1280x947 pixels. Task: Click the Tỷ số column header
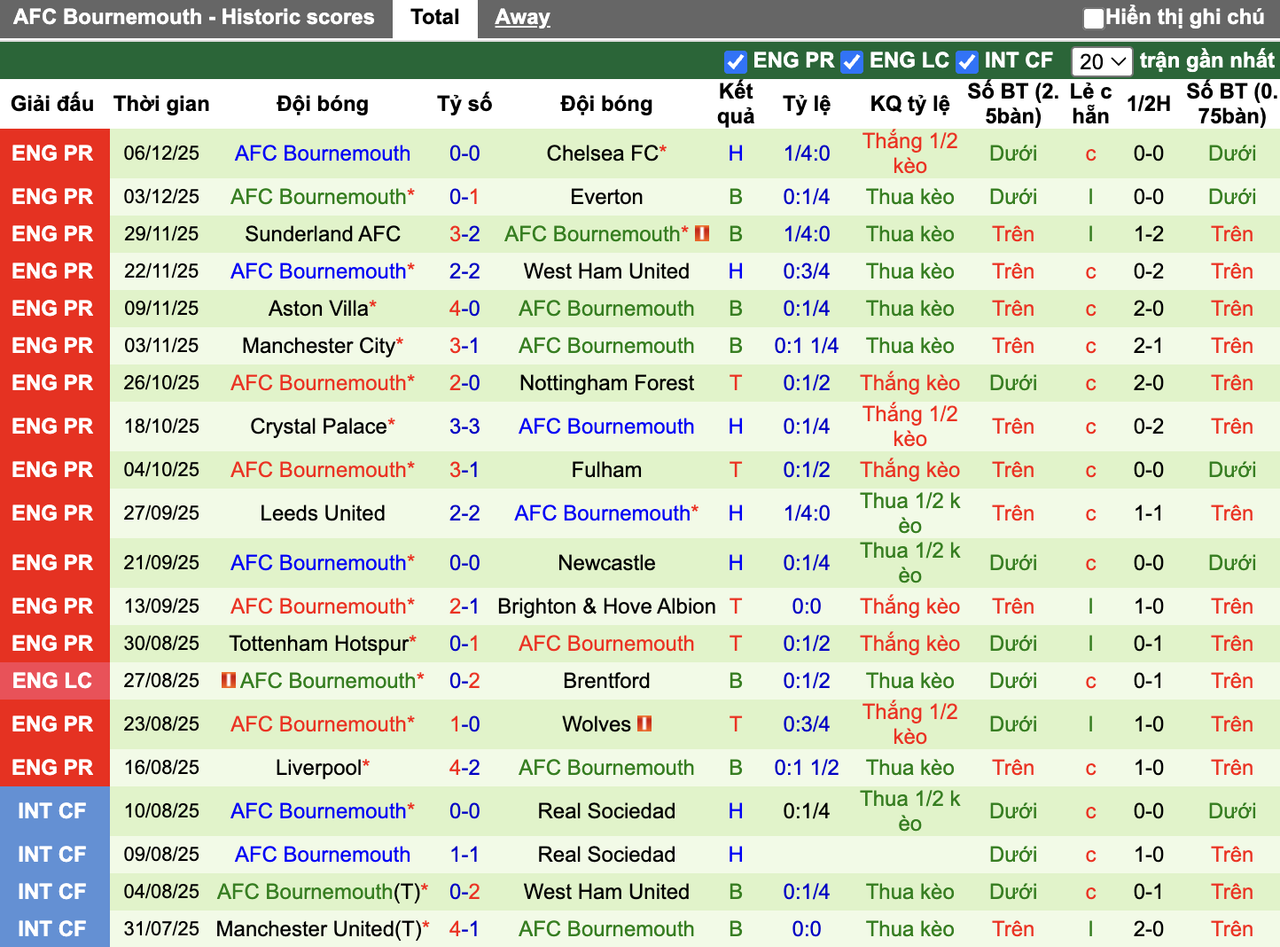click(x=465, y=104)
